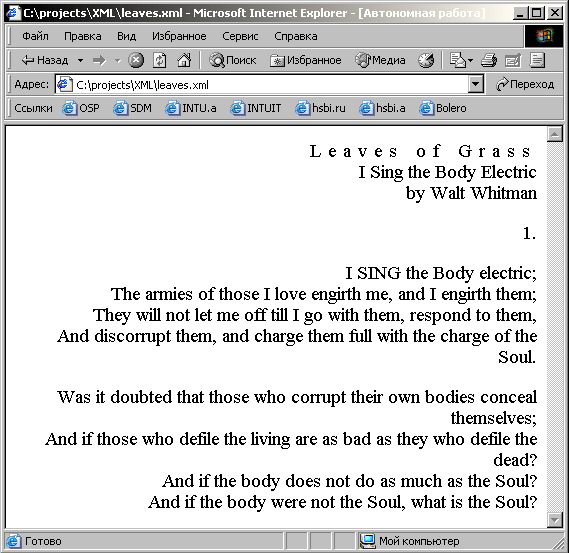Click the section number '1.'

coord(529,233)
